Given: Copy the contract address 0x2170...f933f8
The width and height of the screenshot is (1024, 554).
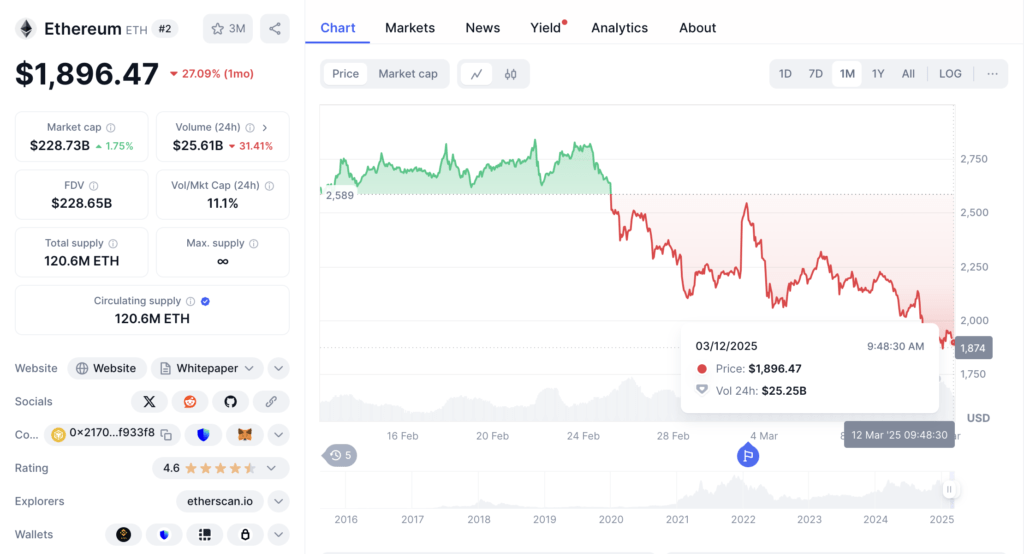Looking at the screenshot, I should click(167, 435).
